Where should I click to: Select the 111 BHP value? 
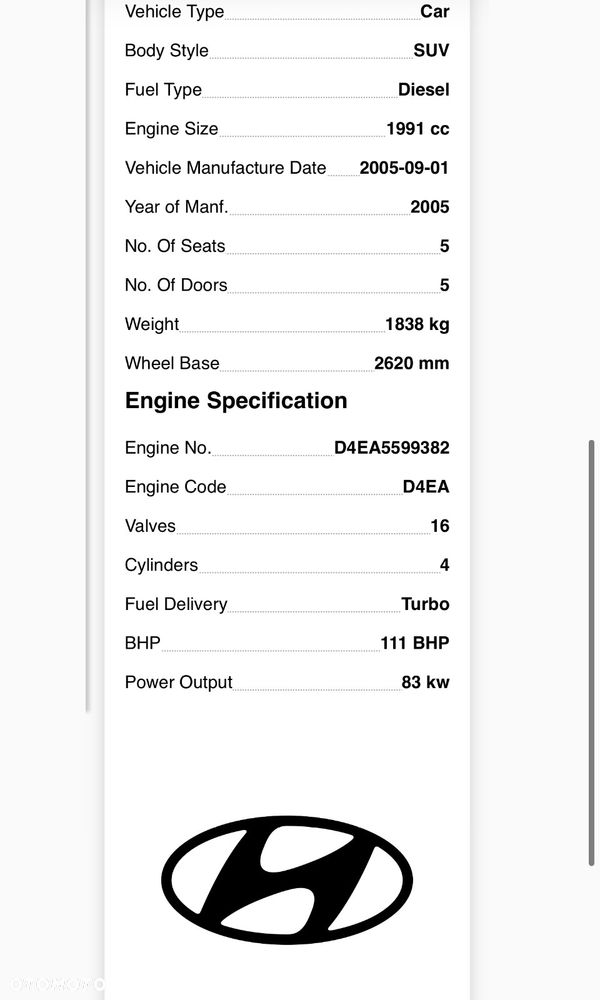[x=414, y=643]
